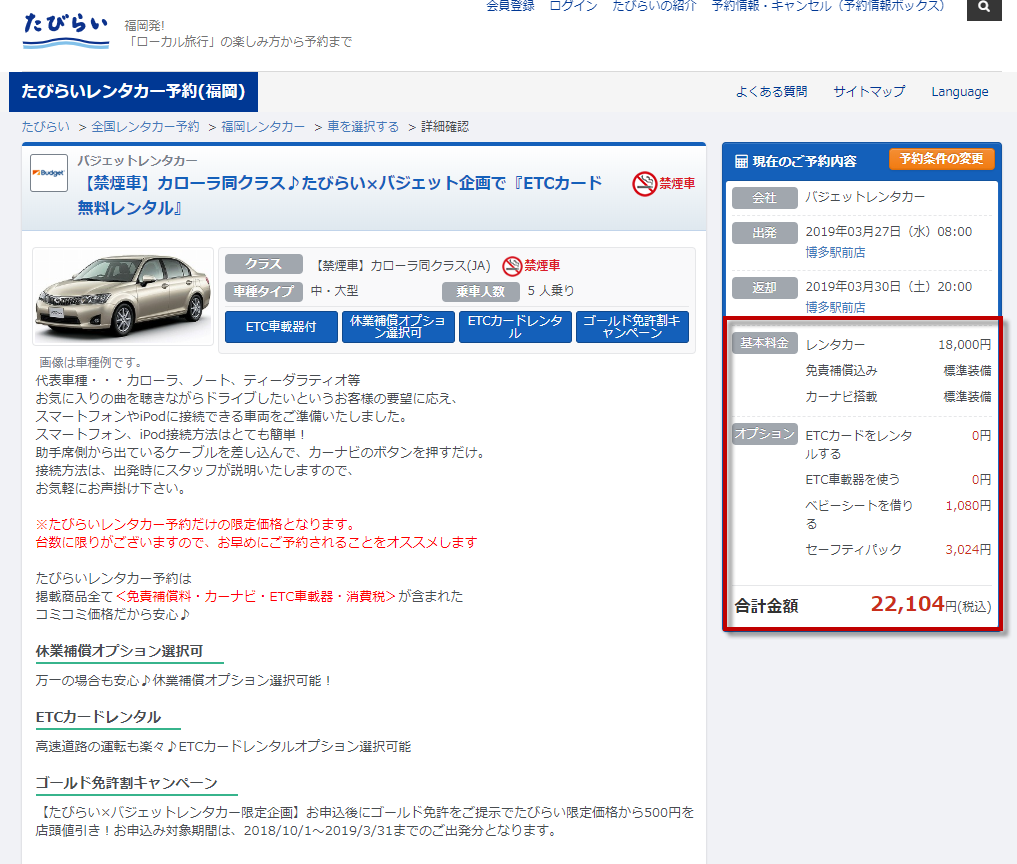Click the カーナビ搭載 標準装備 row
Image resolution: width=1017 pixels, height=864 pixels.
point(898,396)
